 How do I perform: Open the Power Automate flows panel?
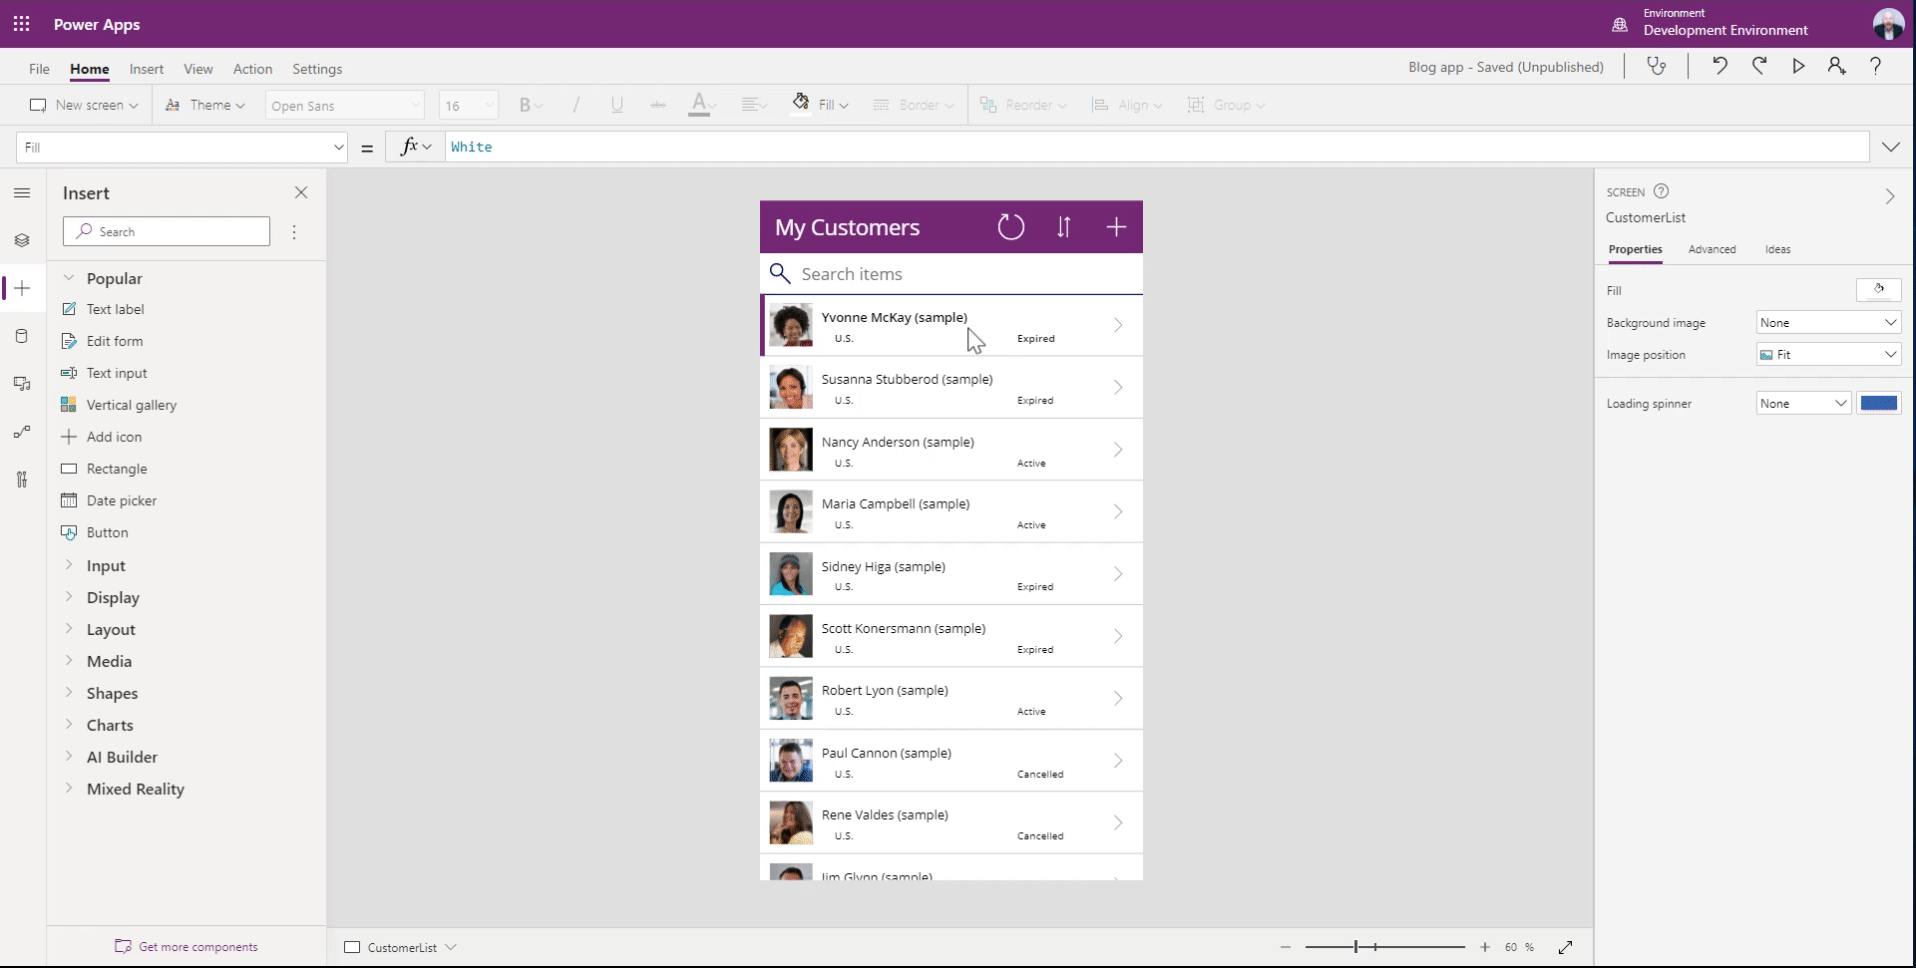coord(22,432)
